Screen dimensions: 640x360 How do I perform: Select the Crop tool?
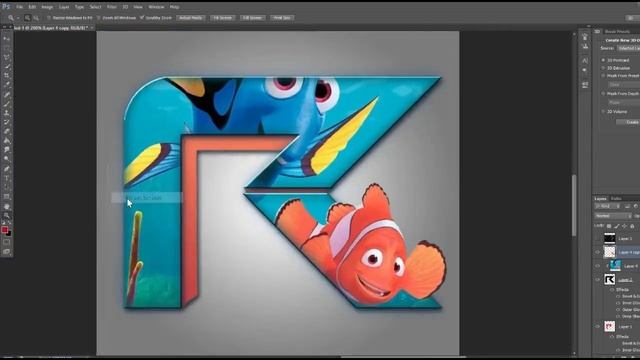pyautogui.click(x=7, y=76)
